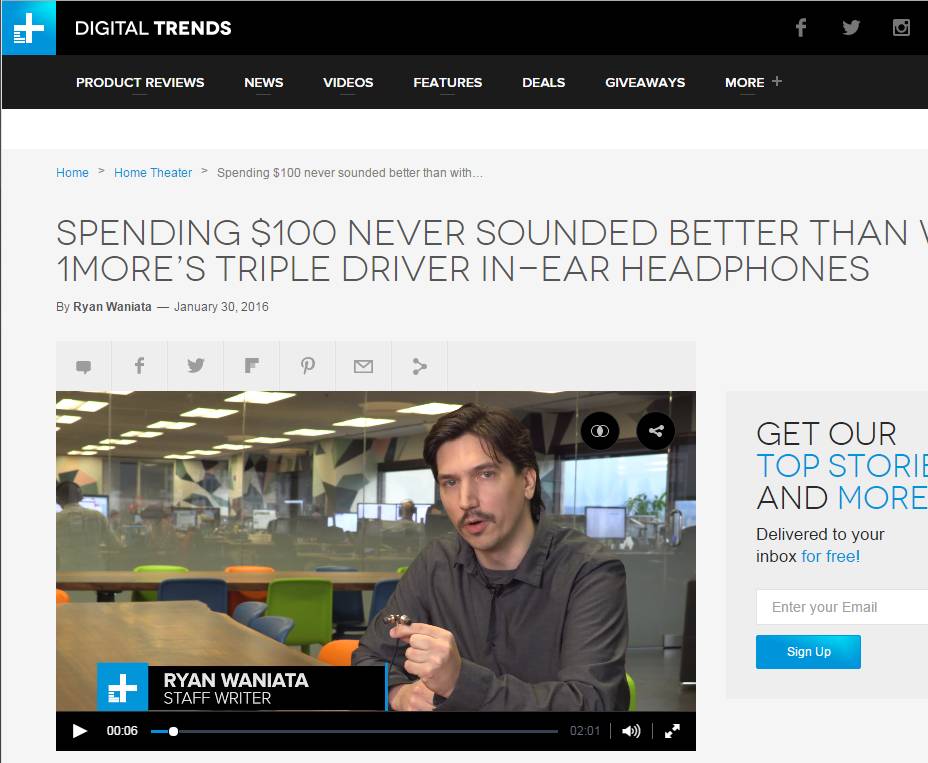
Task: Open Digital Trends Facebook page icon in header
Action: (801, 27)
